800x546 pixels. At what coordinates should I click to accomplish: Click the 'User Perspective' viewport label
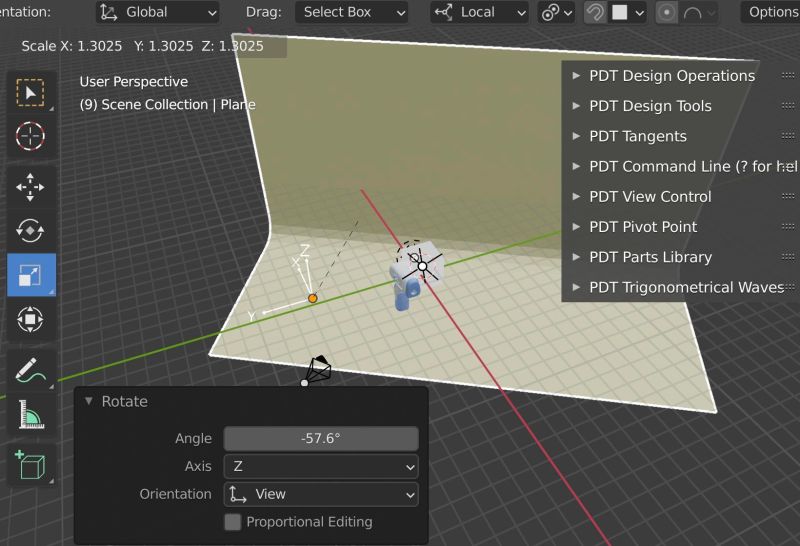click(134, 82)
